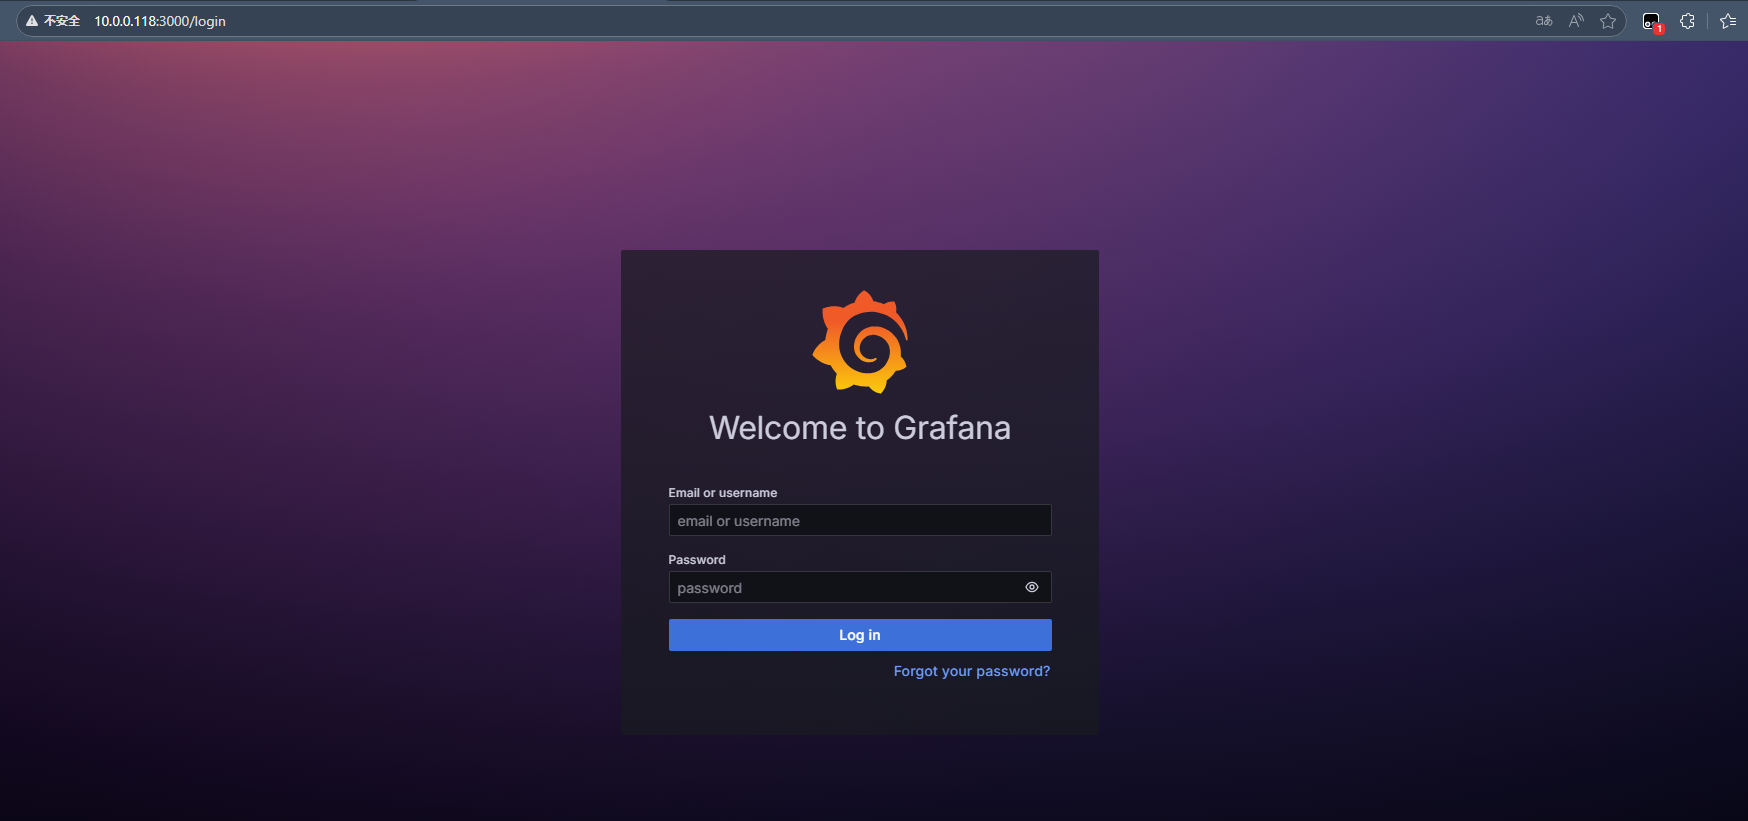Image resolution: width=1748 pixels, height=821 pixels.
Task: Click the Email or username label
Action: tap(723, 493)
